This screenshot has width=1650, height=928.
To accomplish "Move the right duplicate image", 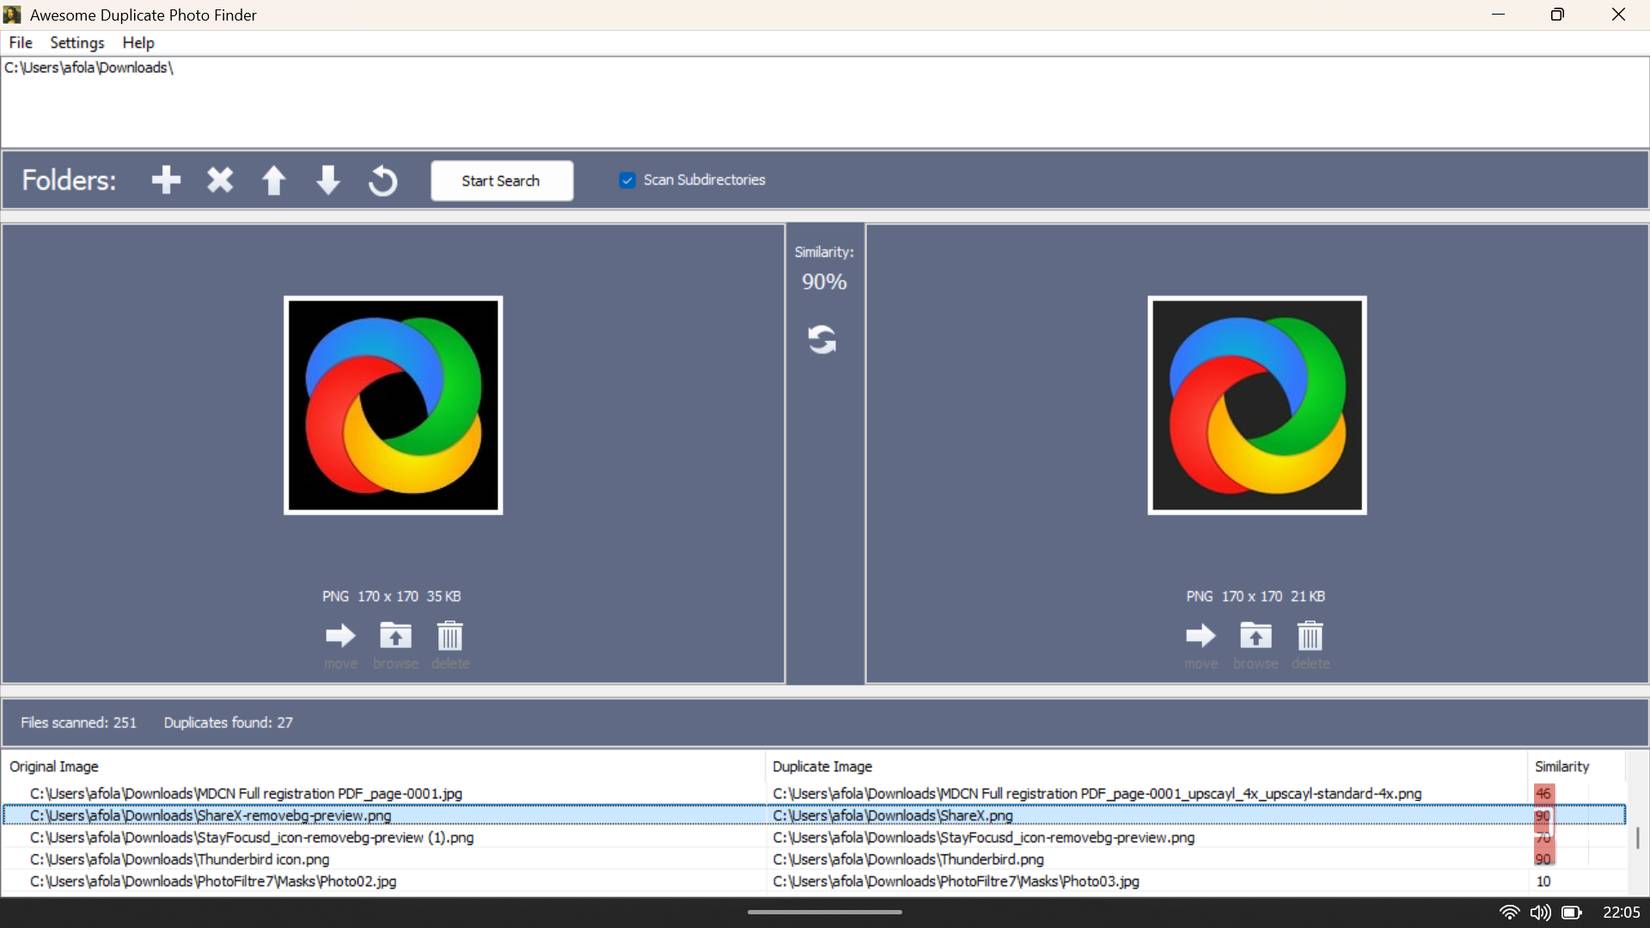I will [x=1200, y=636].
